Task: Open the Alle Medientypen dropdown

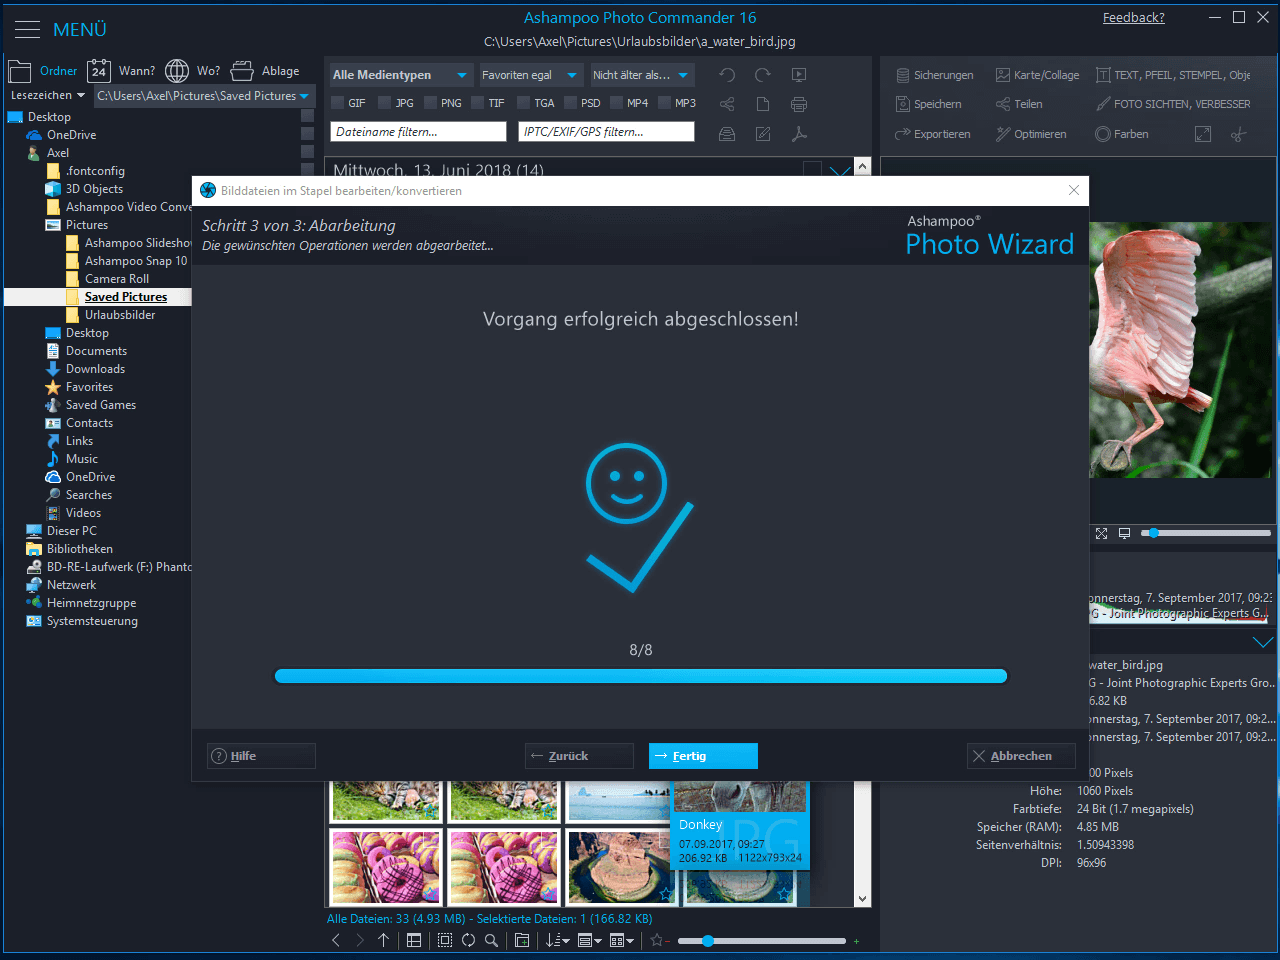Action: point(400,75)
